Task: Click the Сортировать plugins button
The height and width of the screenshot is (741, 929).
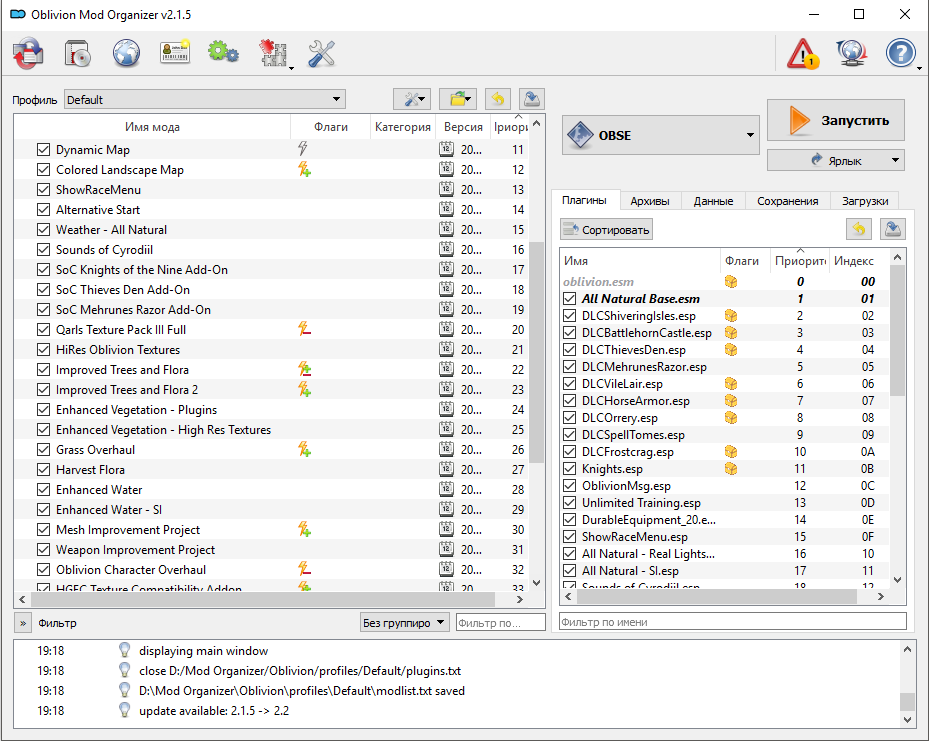Action: pos(606,229)
